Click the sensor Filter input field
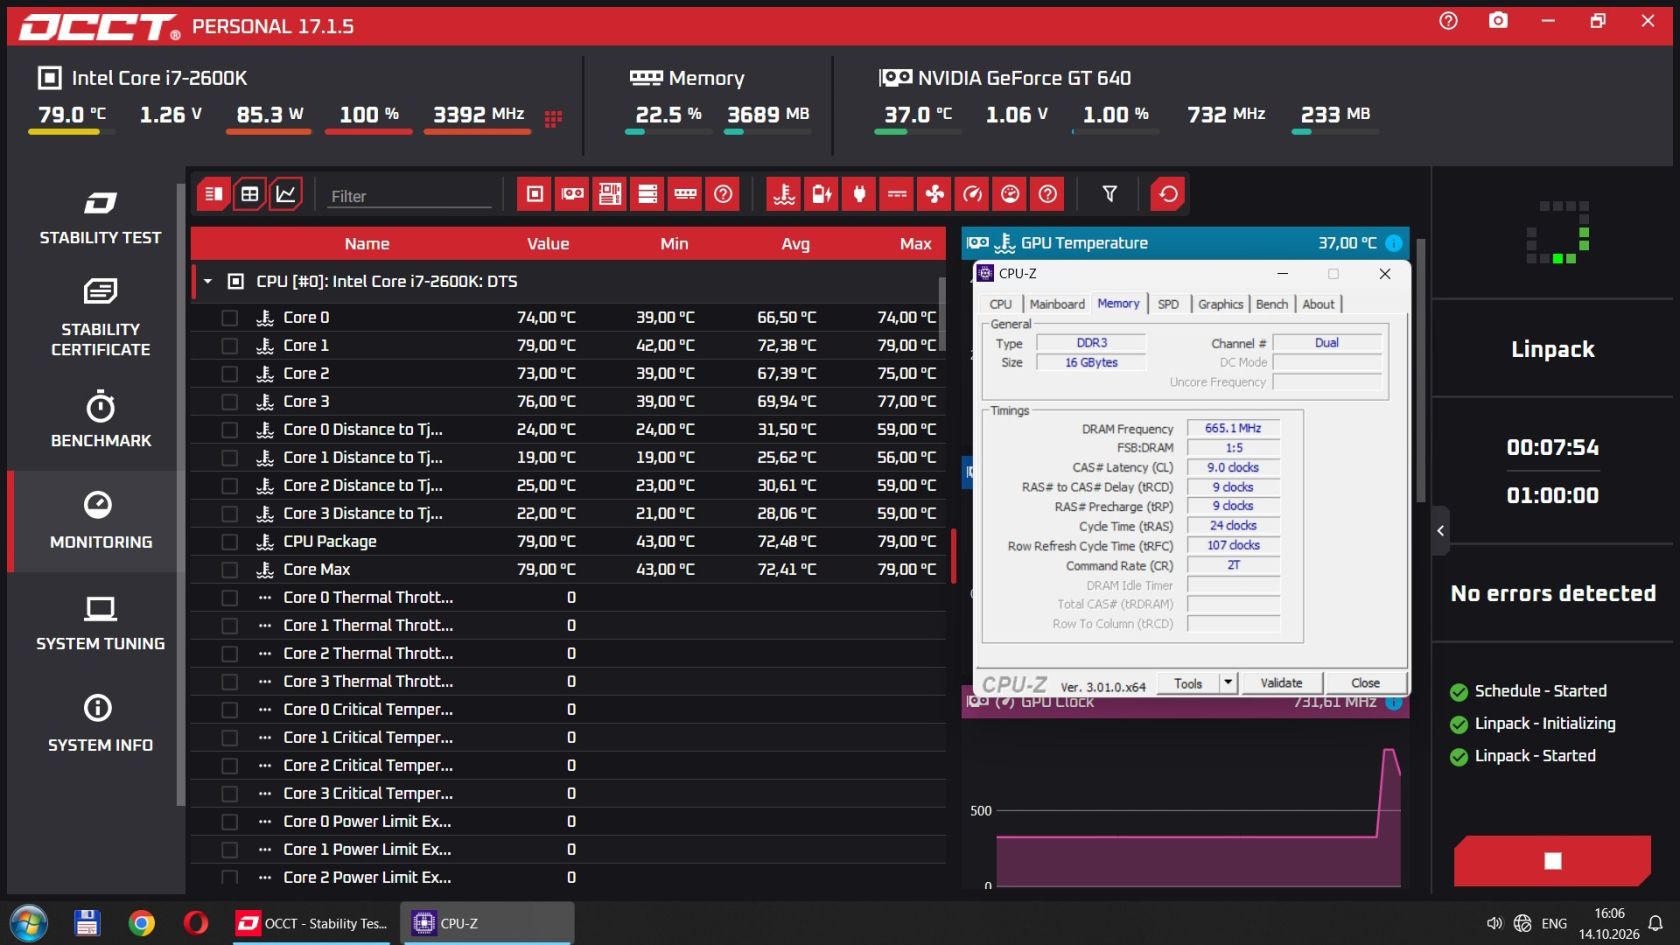 [410, 196]
